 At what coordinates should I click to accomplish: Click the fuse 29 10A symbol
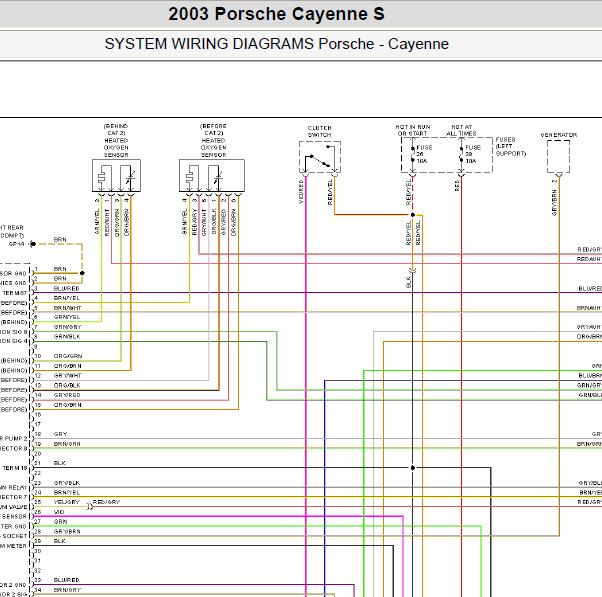[x=461, y=154]
